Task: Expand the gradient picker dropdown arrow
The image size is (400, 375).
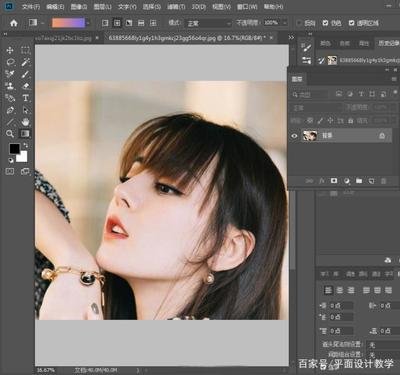Action: tap(88, 23)
